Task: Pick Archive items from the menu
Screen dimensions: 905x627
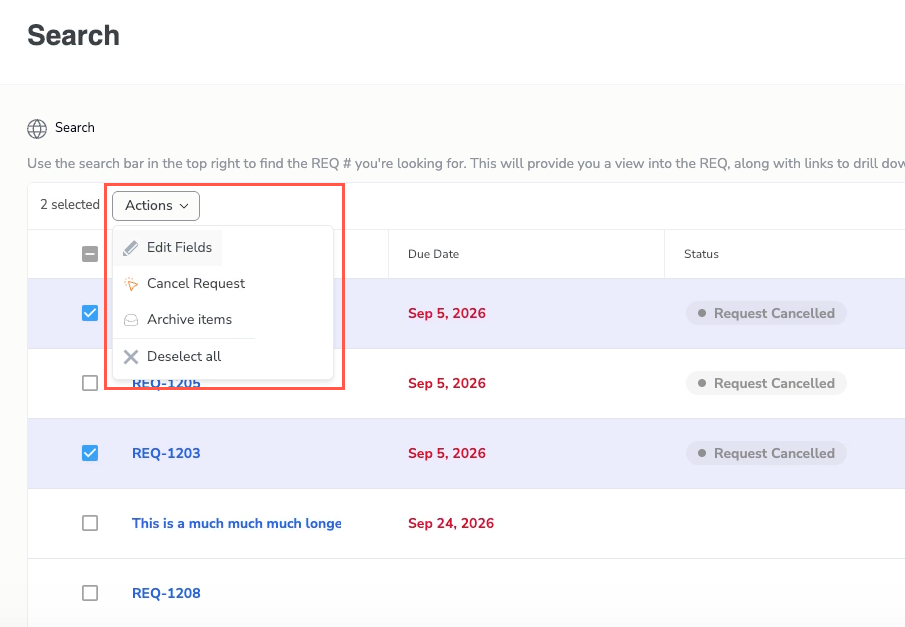Action: click(178, 319)
